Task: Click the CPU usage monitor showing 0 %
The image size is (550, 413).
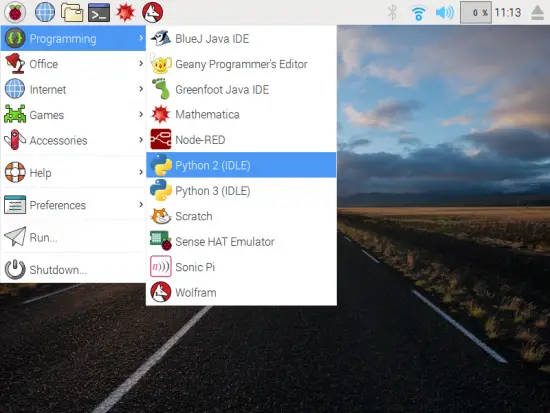Action: click(476, 13)
